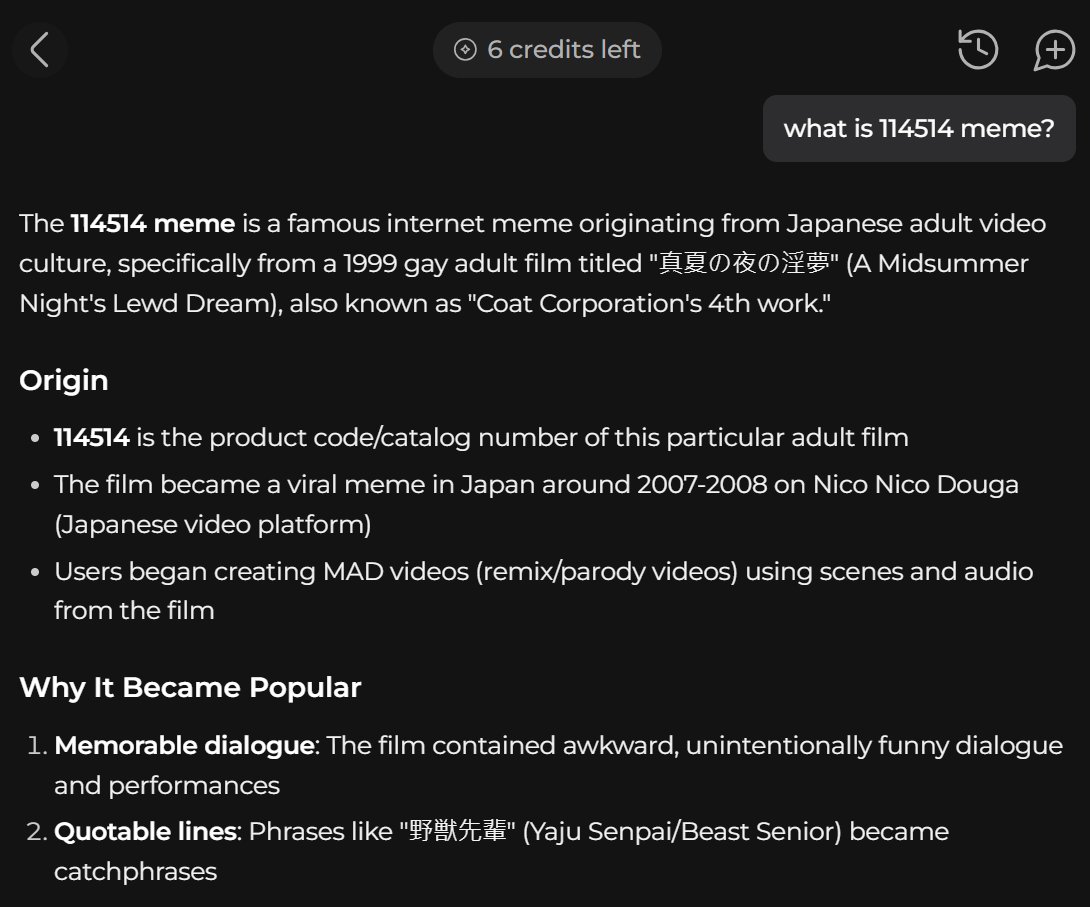Click the Origin section heading
1090x907 pixels.
[64, 380]
